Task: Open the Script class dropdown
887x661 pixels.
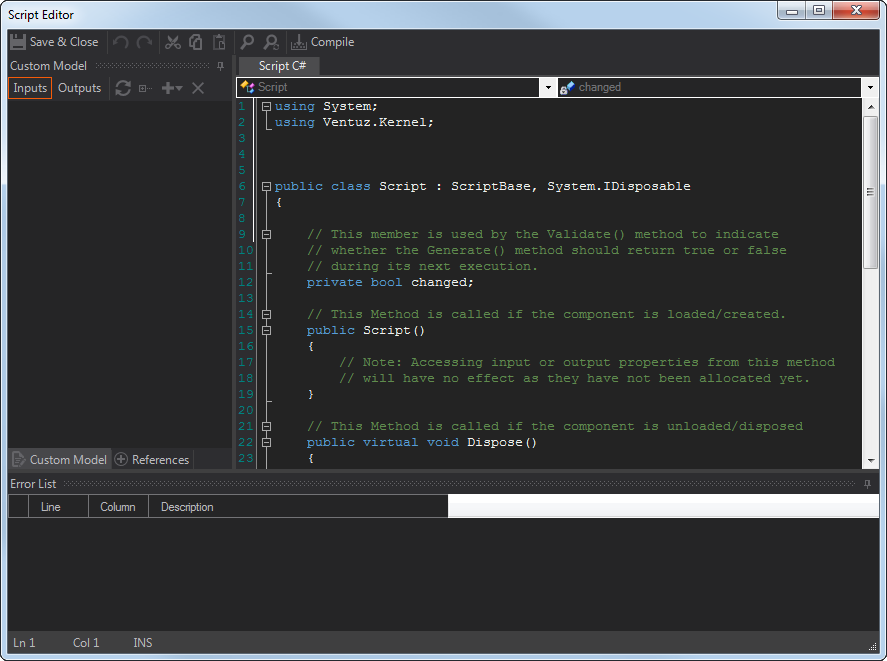Action: (x=547, y=88)
